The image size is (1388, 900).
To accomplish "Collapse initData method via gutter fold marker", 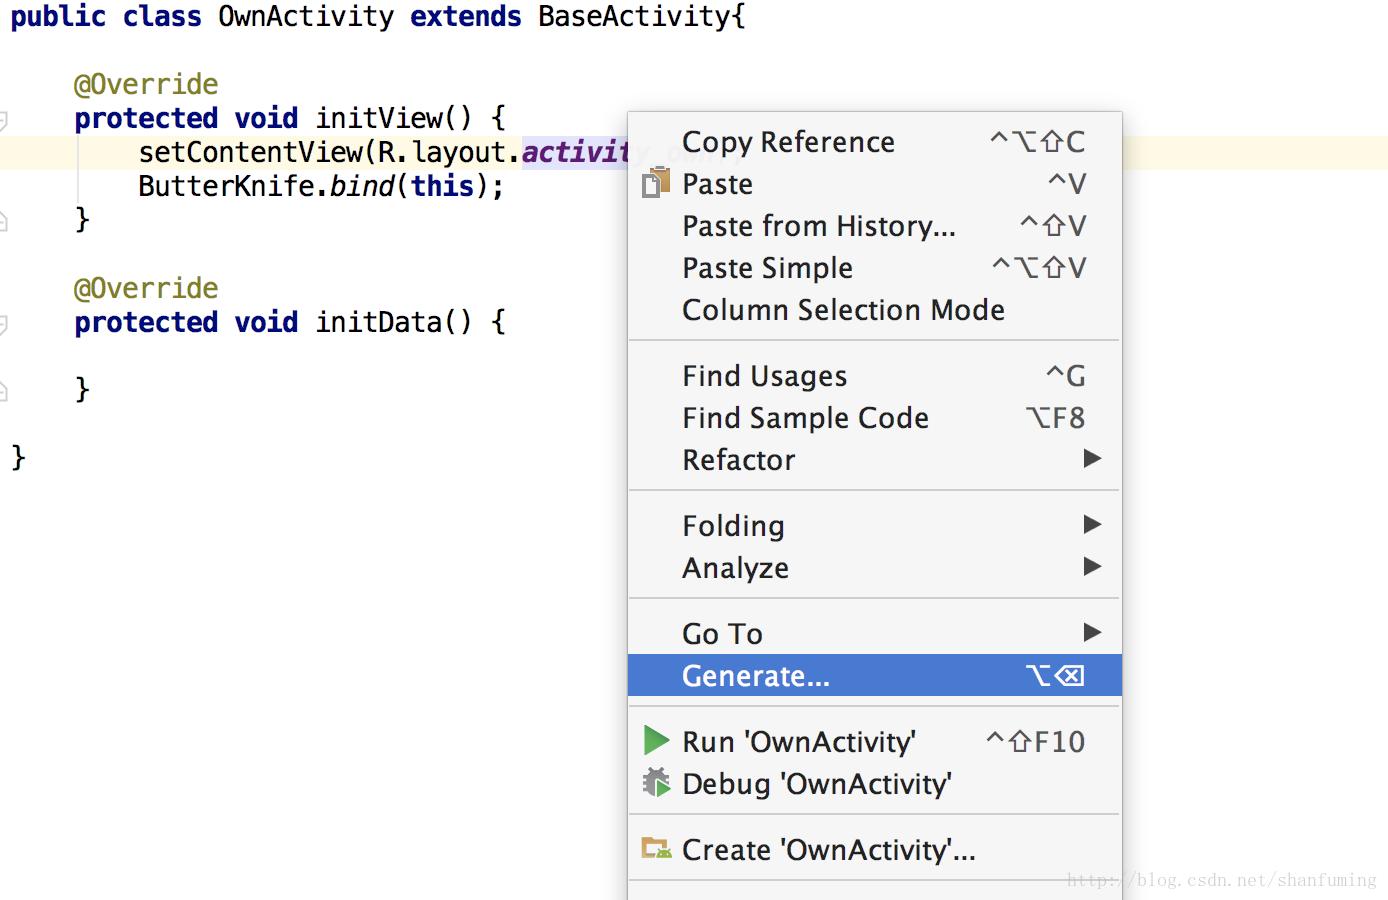I will (x=4, y=325).
